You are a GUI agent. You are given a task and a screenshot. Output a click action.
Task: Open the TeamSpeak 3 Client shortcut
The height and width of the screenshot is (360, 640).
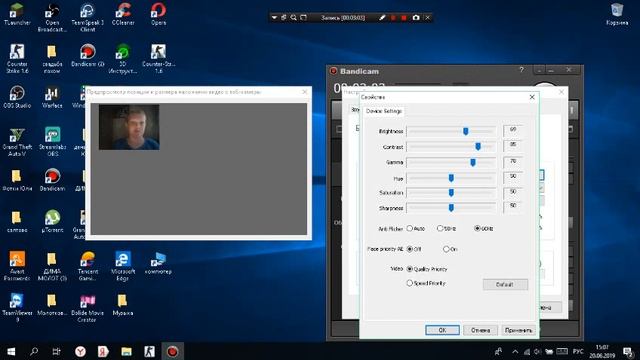point(87,18)
